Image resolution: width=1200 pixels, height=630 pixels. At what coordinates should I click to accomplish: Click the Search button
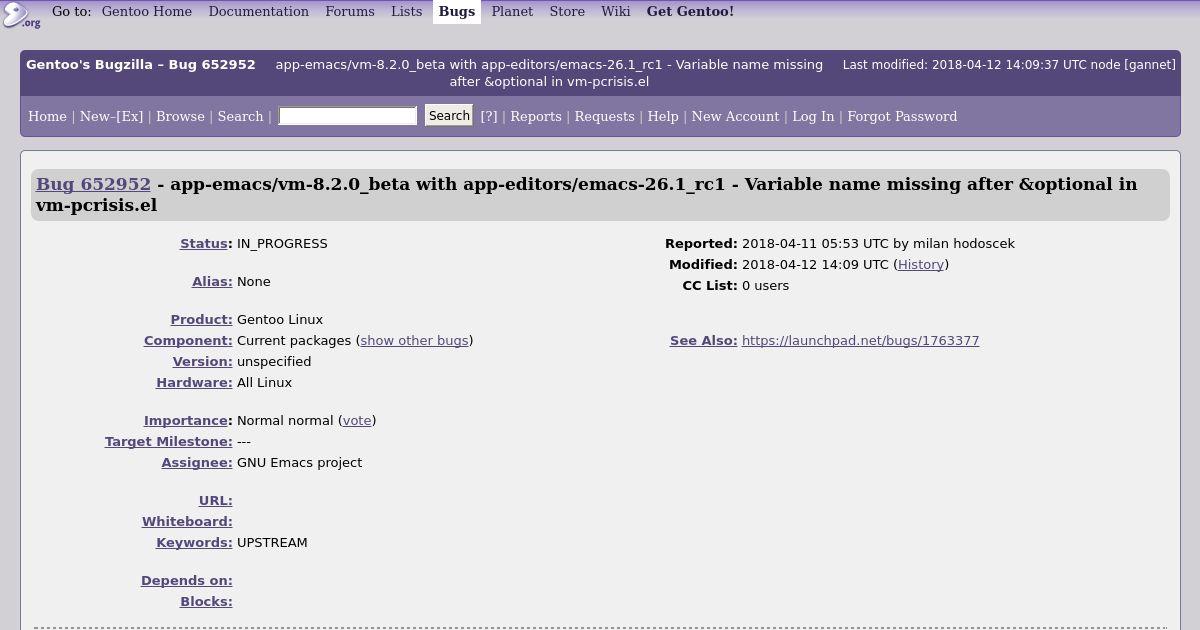coord(449,116)
